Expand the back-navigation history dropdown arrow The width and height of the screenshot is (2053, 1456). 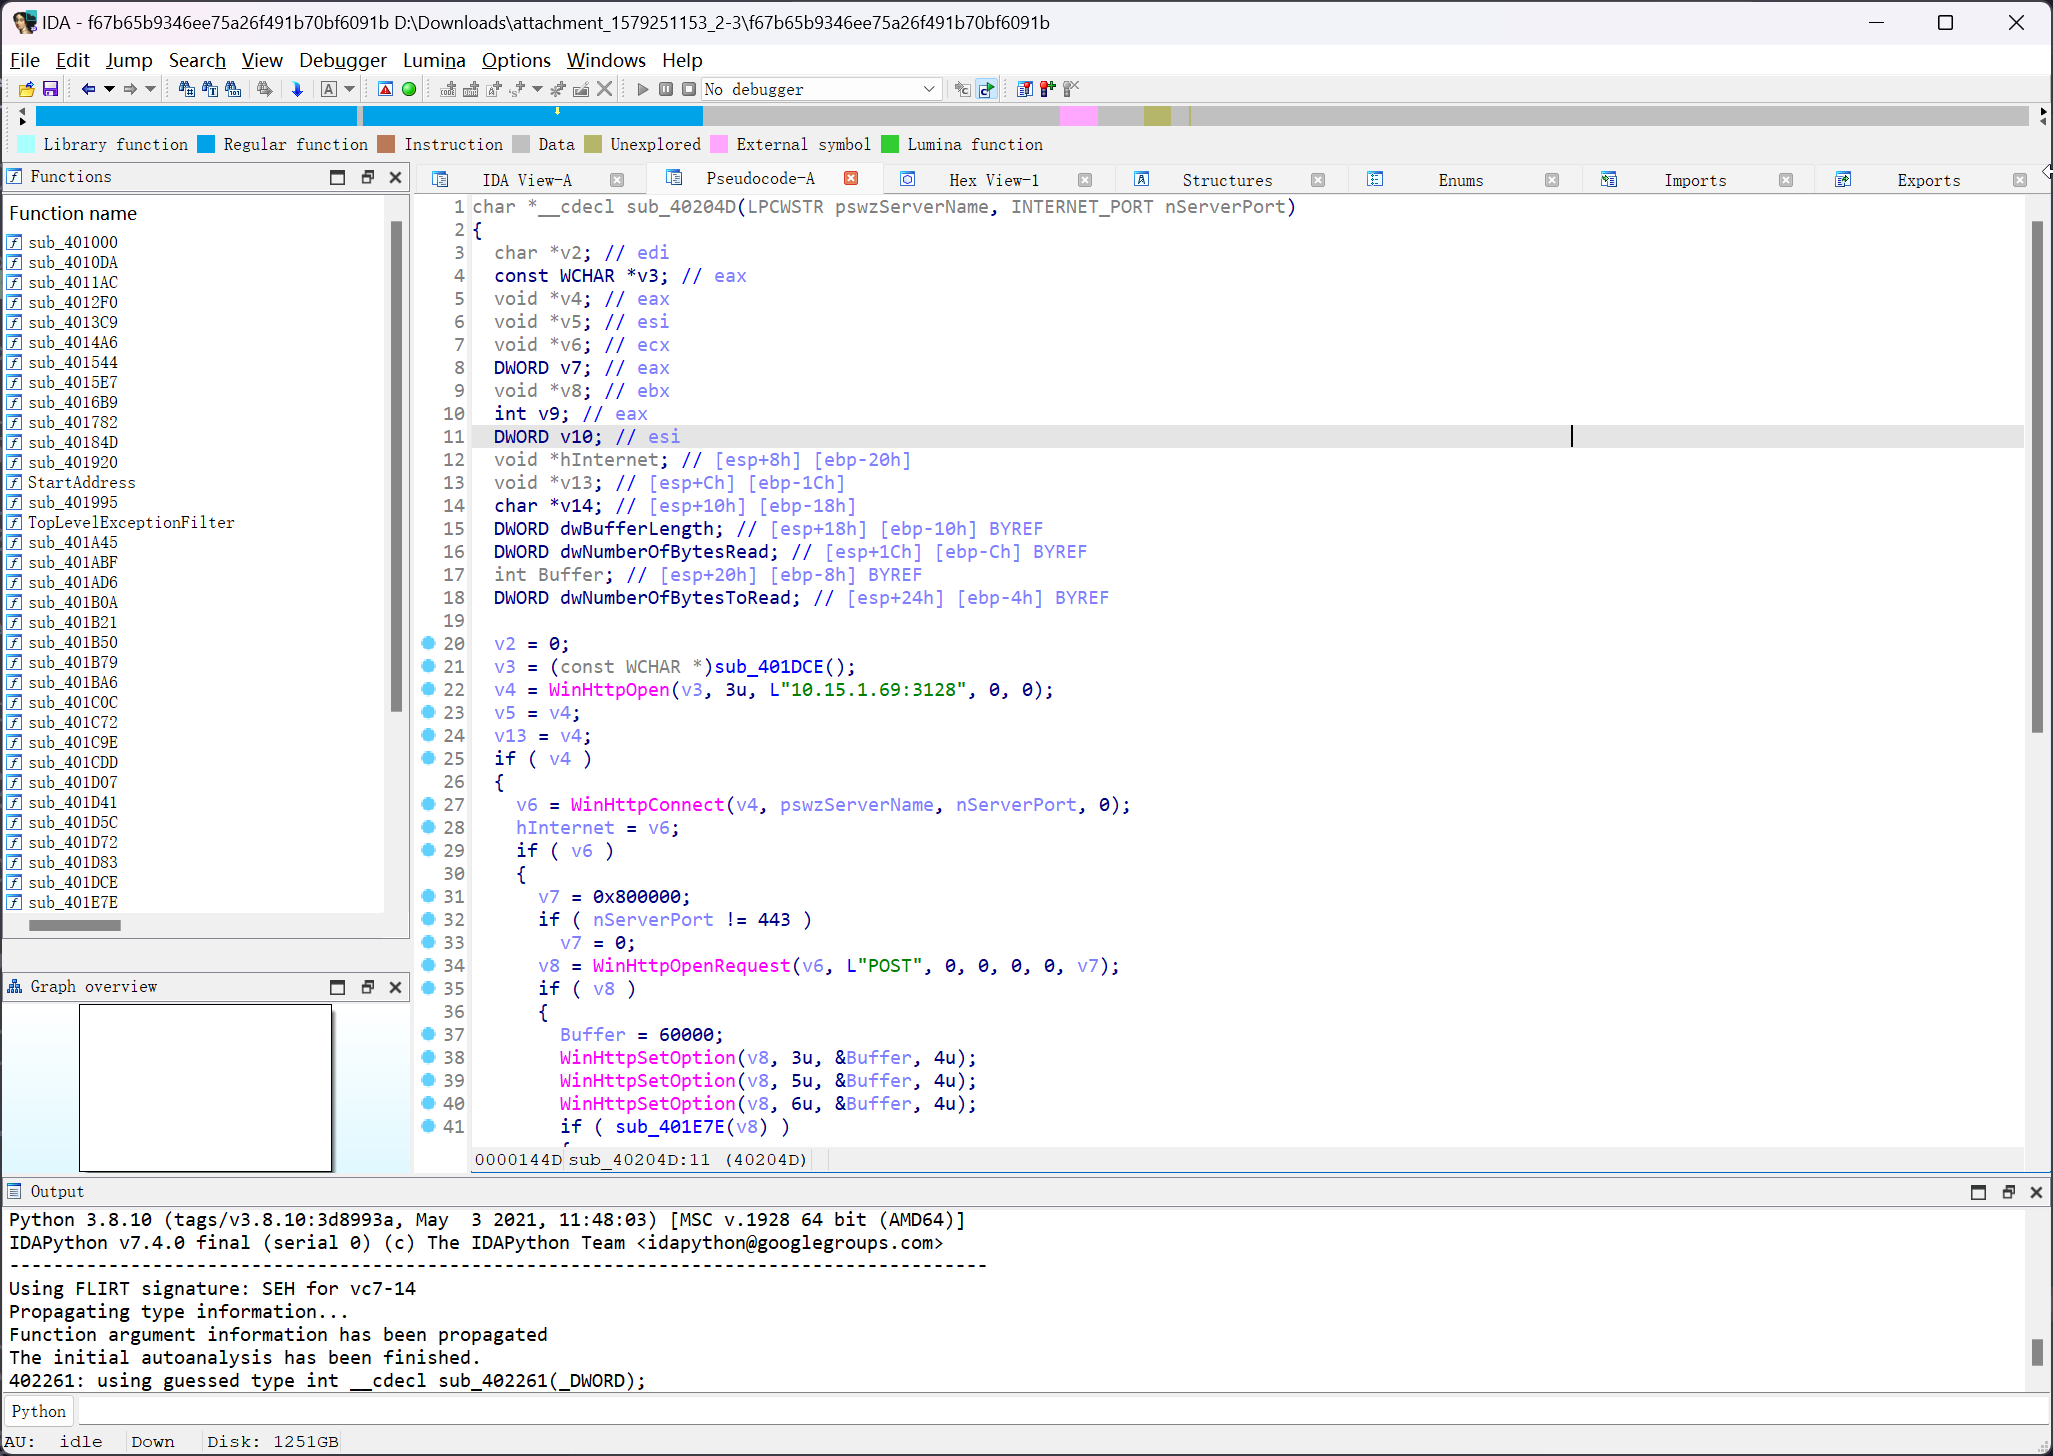(x=109, y=89)
